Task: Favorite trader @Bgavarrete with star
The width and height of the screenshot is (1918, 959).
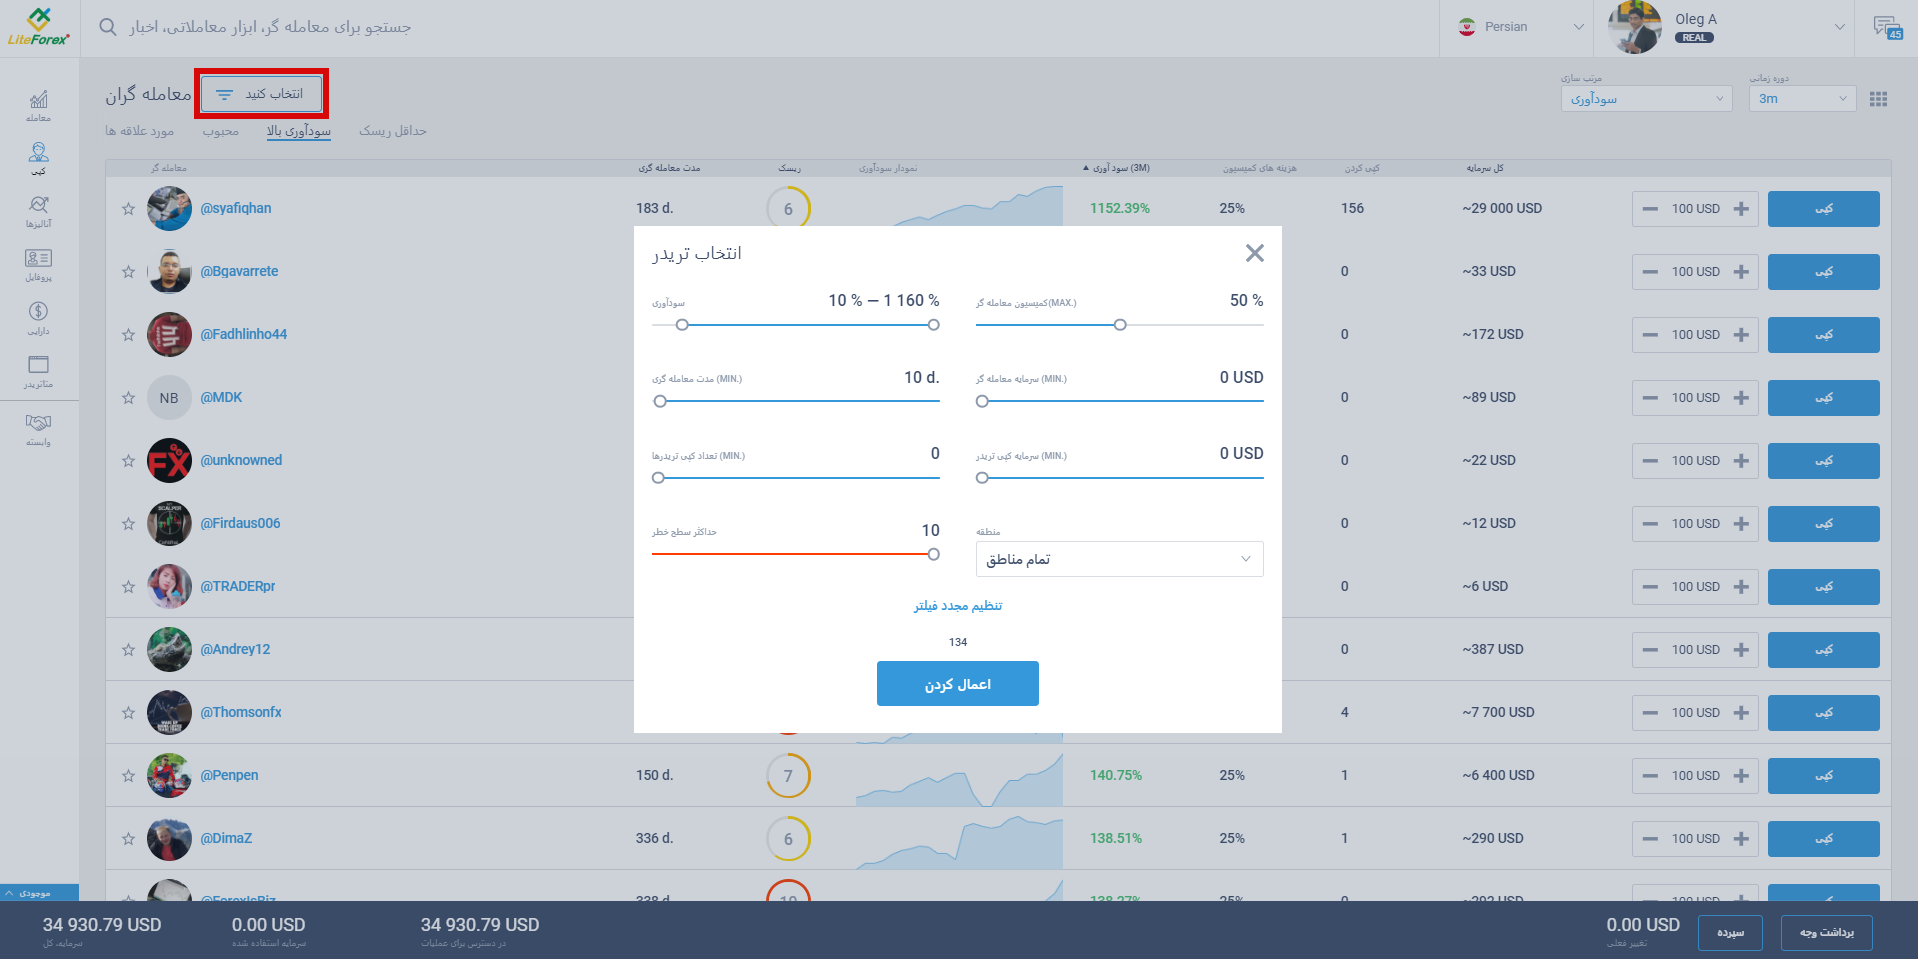Action: click(128, 272)
